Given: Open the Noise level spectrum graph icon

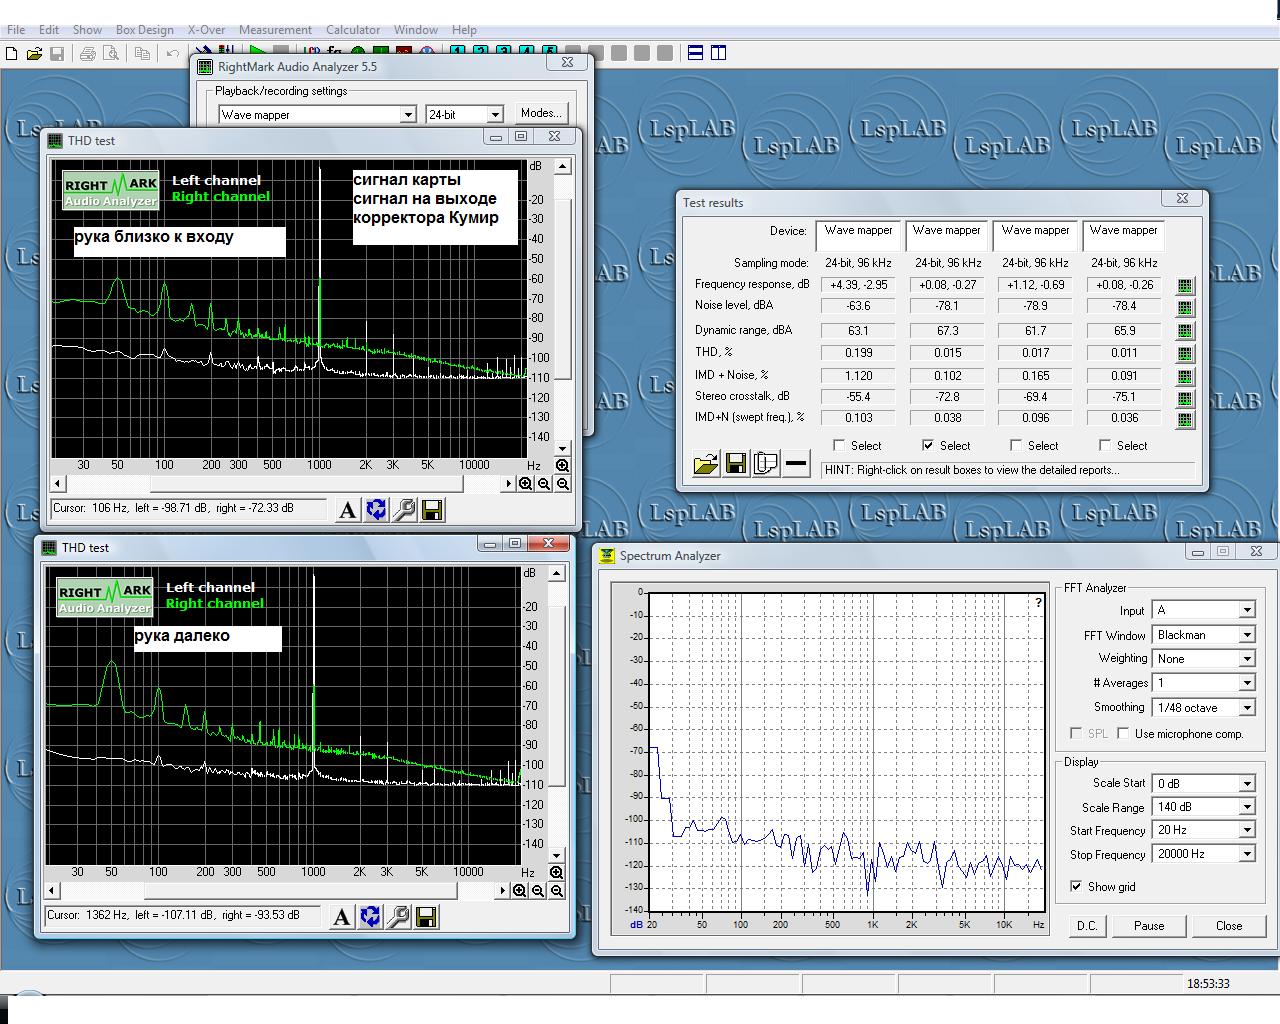Looking at the screenshot, I should pyautogui.click(x=1185, y=307).
